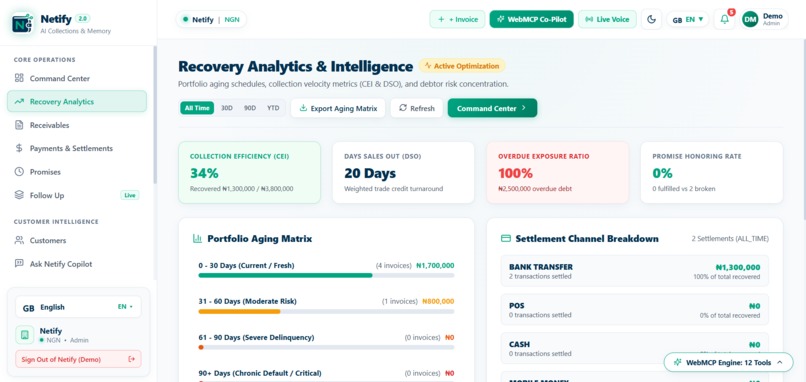Image resolution: width=806 pixels, height=382 pixels.
Task: Switch to the YTD time range
Action: (x=273, y=108)
